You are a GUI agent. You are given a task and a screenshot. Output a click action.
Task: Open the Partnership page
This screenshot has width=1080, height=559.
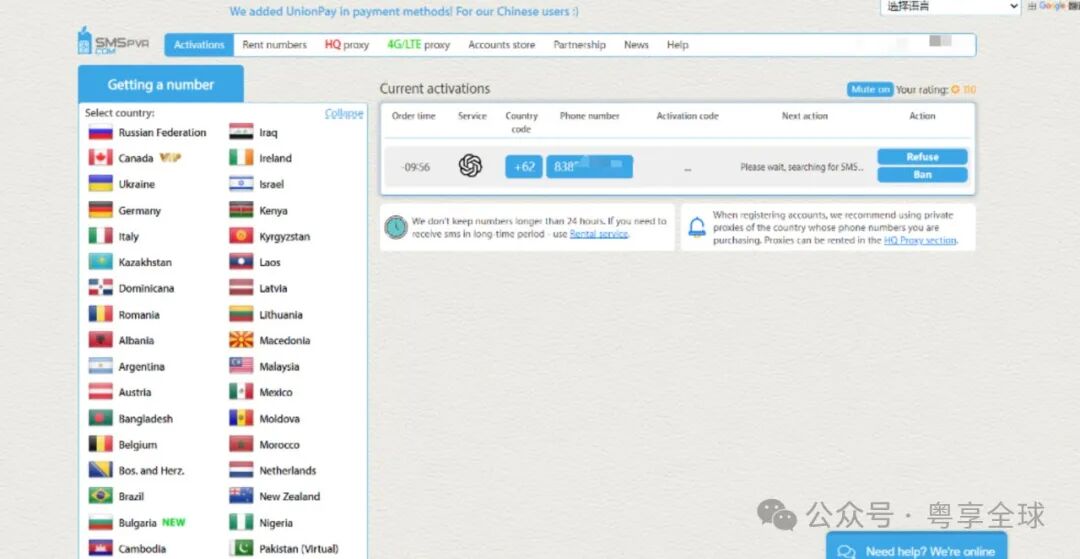[x=579, y=45]
